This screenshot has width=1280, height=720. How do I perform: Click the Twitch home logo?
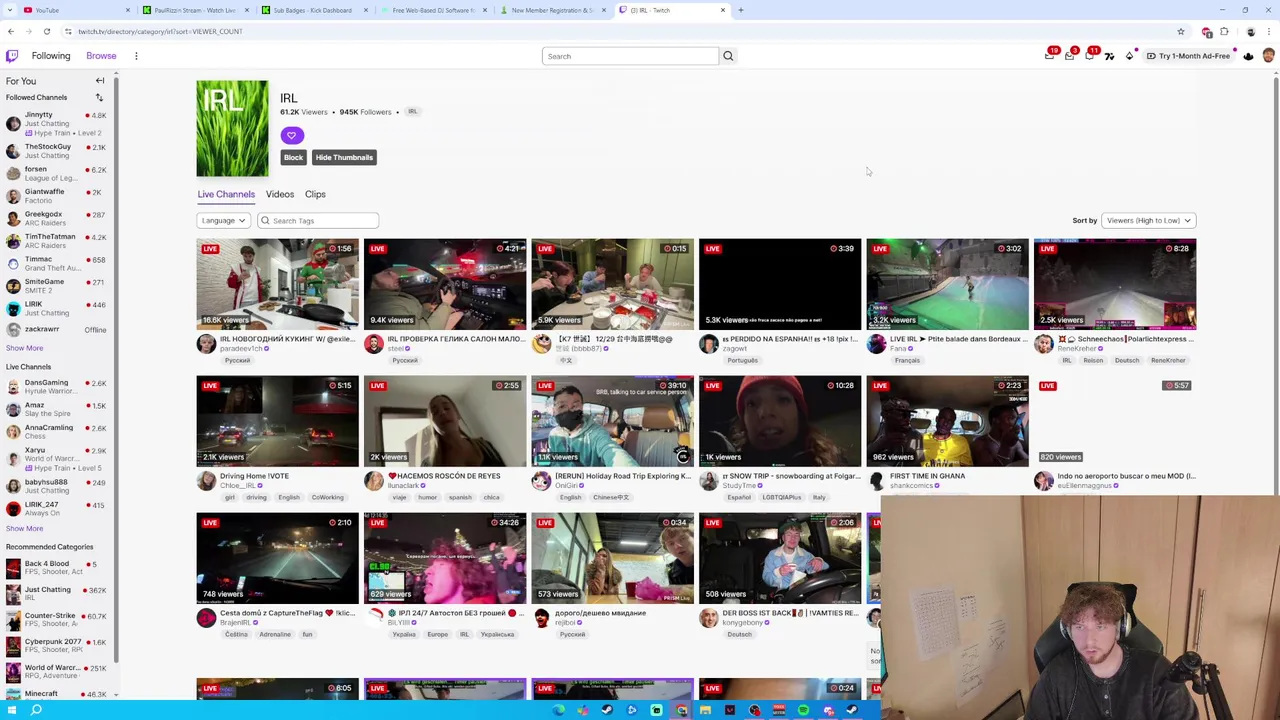click(12, 56)
